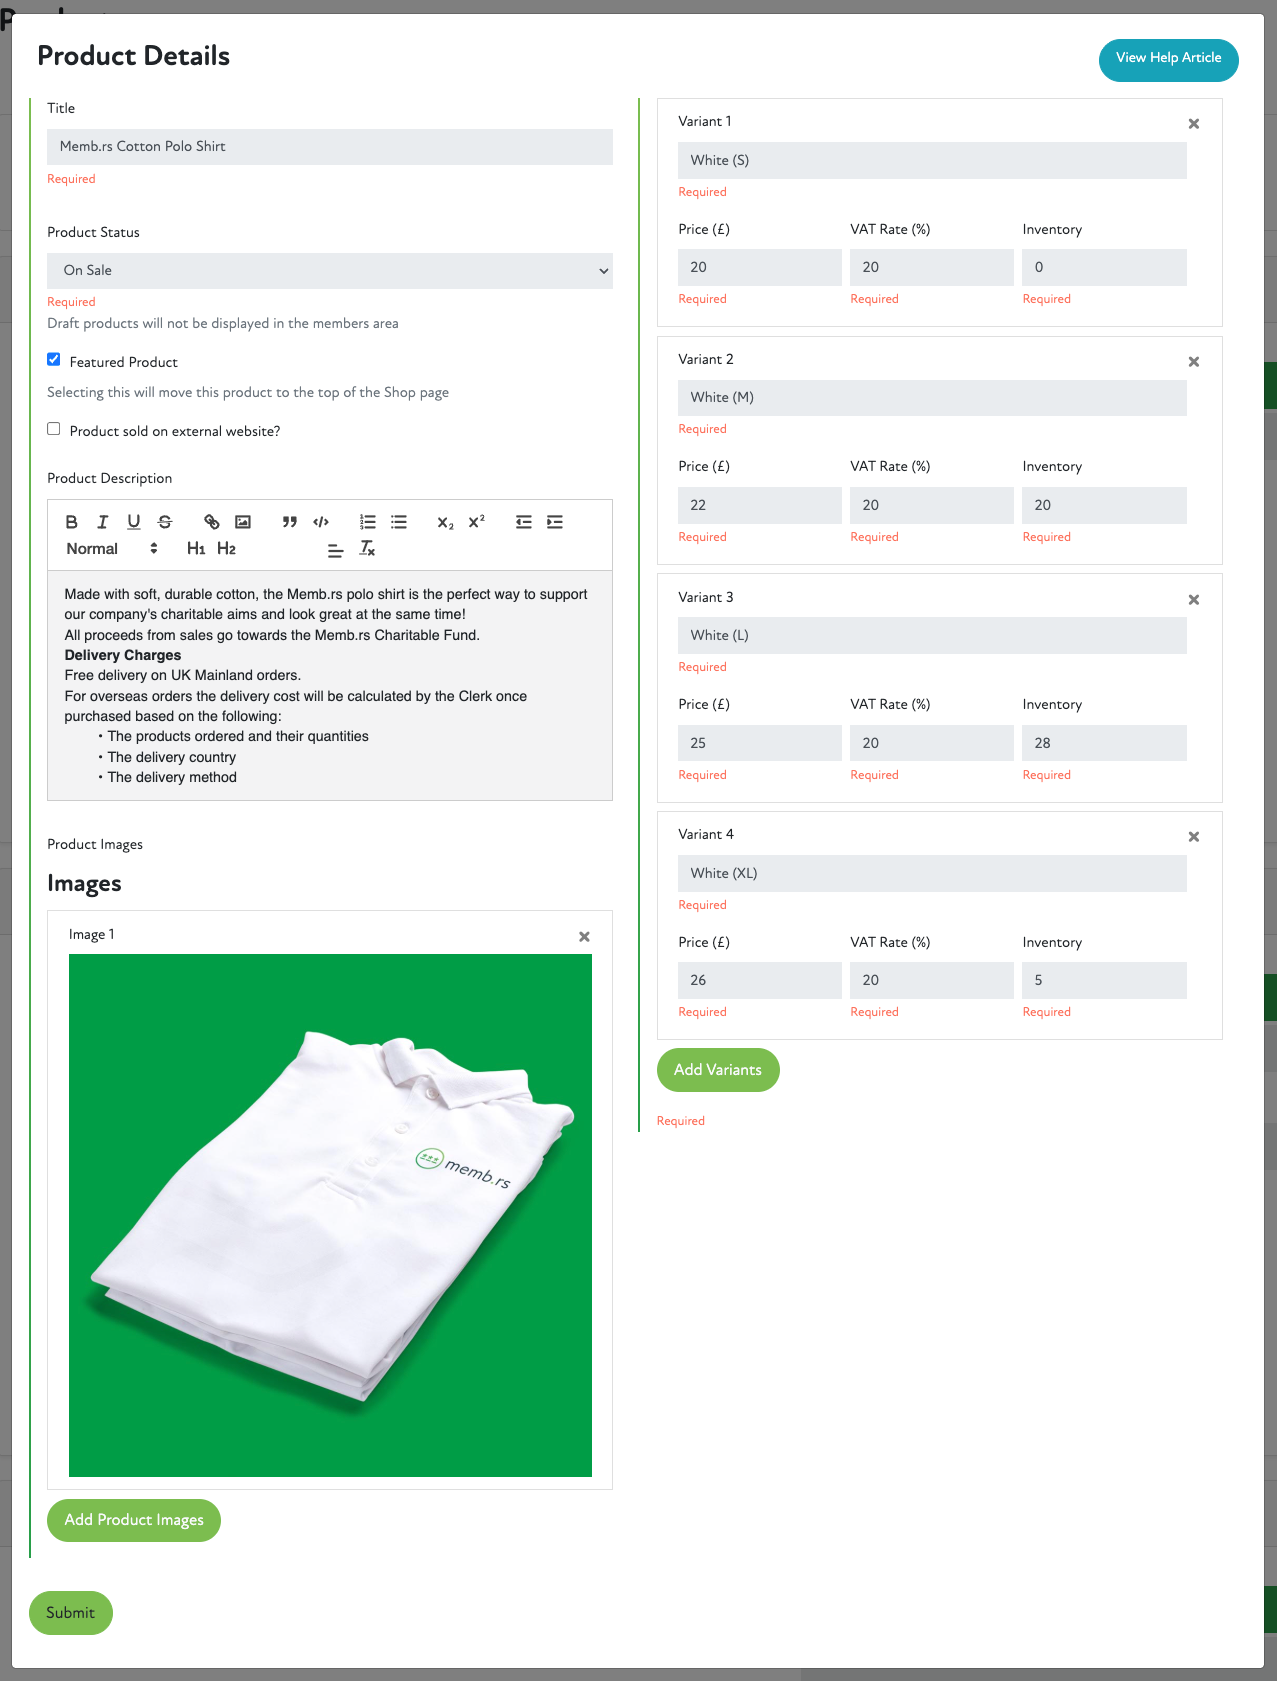Screen dimensions: 1277x1681
Task: Add a blockquote in the editor
Action: (289, 522)
